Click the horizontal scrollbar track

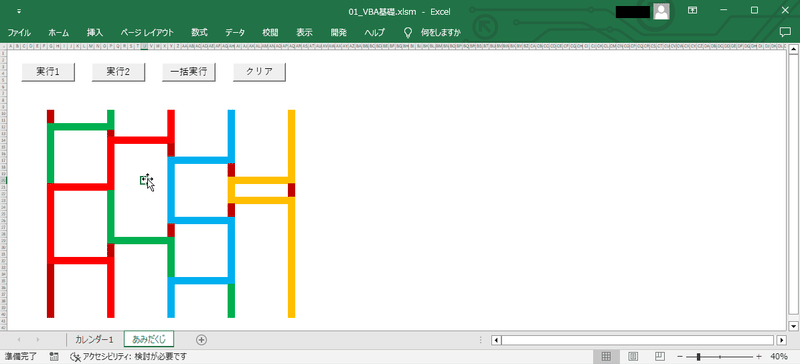pos(639,340)
